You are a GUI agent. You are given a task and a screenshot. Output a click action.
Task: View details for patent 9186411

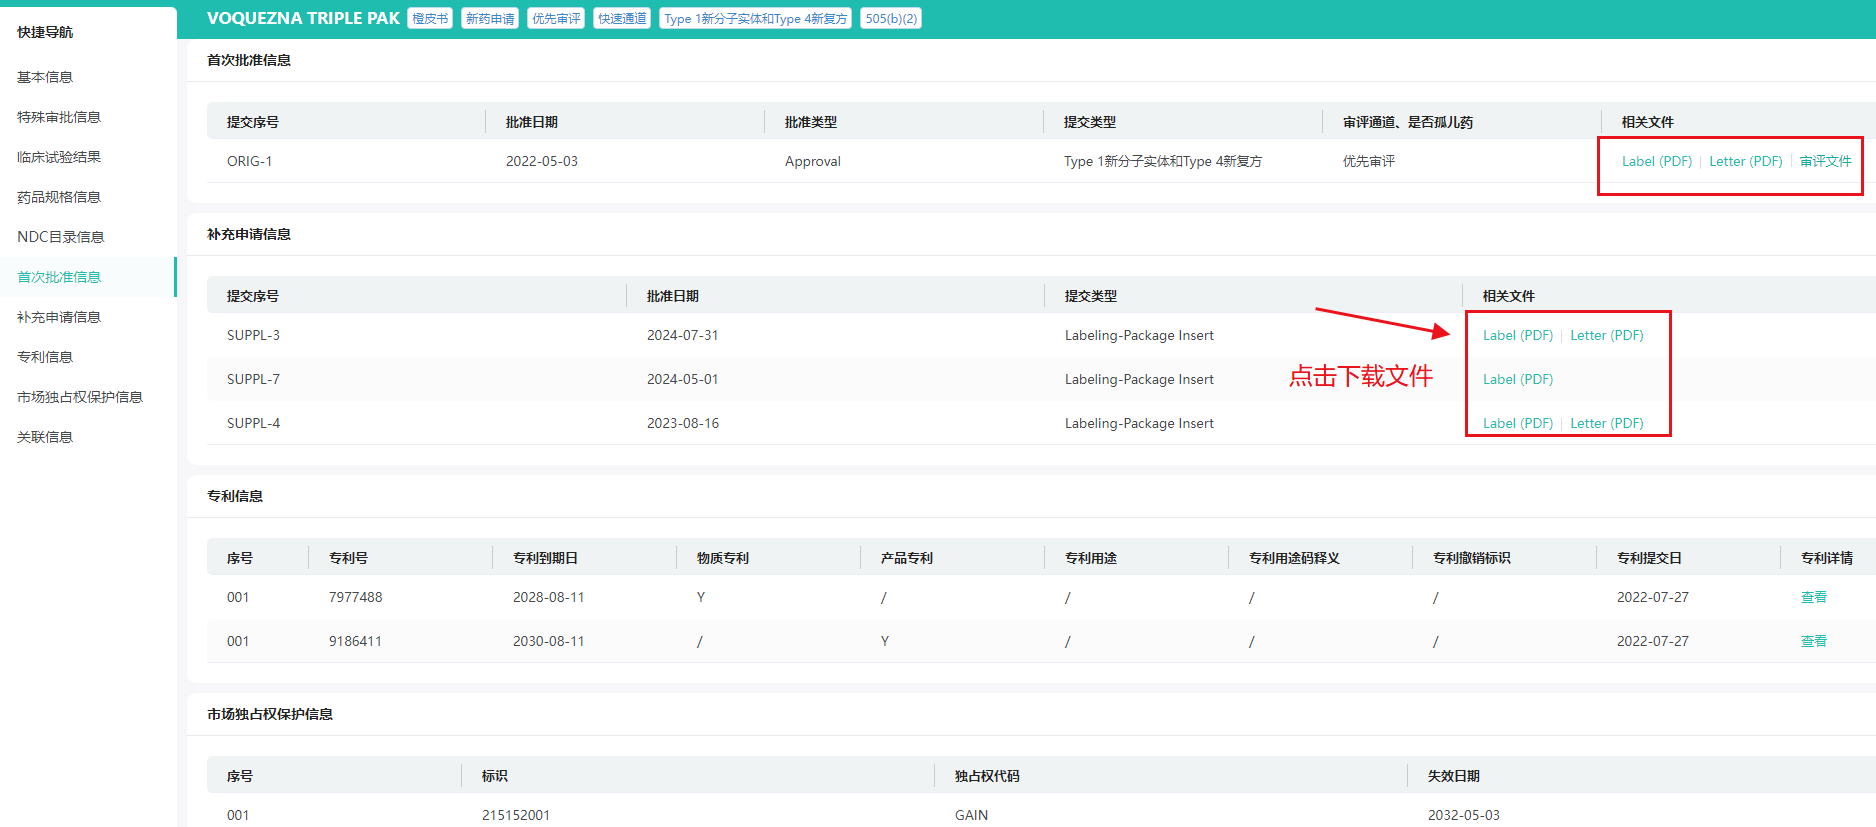[1814, 641]
